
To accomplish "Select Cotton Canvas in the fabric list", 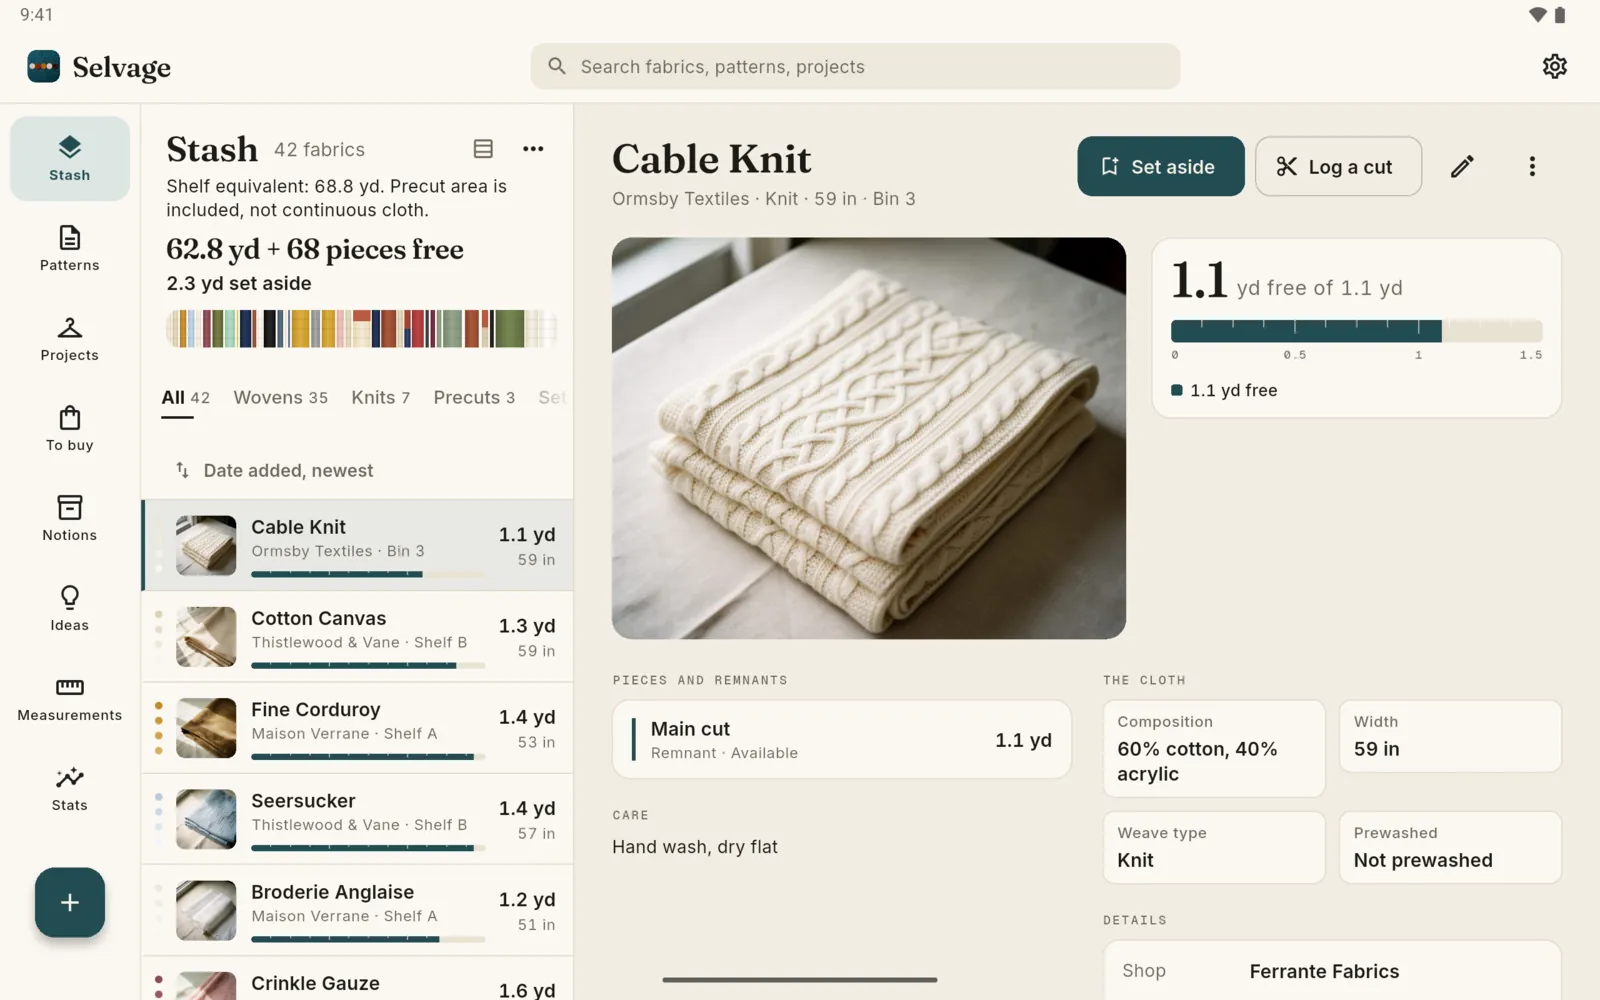I will coord(358,636).
